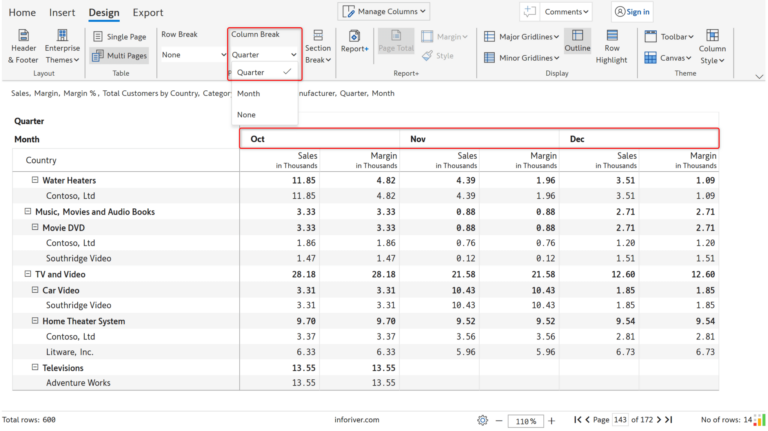The image size is (768, 431).
Task: Open the Column Break Quarter dropdown
Action: pyautogui.click(x=264, y=55)
